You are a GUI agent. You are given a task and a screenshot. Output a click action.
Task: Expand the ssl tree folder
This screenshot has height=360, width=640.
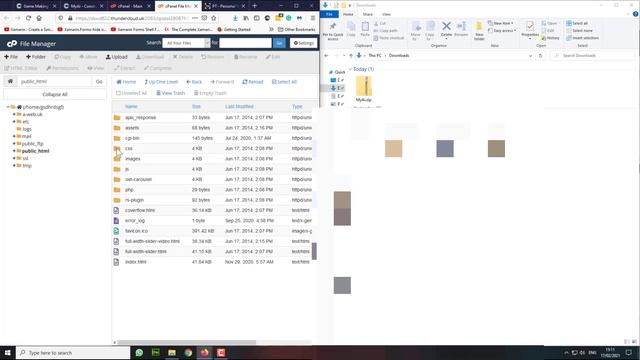(14, 158)
